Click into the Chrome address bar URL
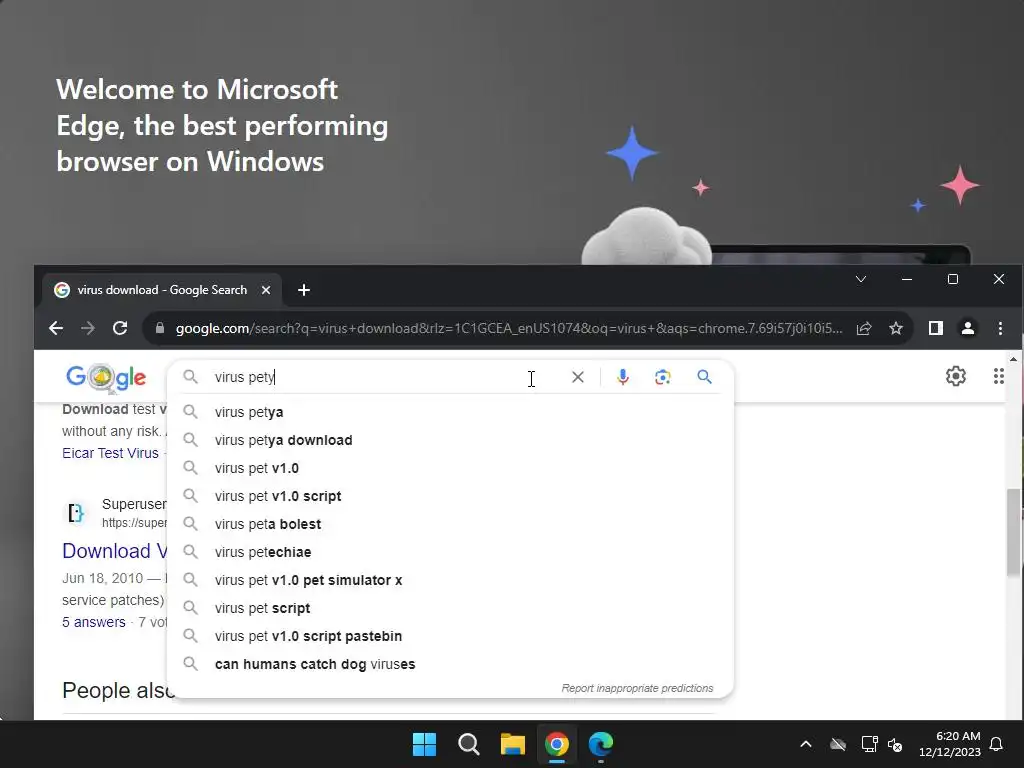Screen dimensions: 1024x768 coord(509,328)
